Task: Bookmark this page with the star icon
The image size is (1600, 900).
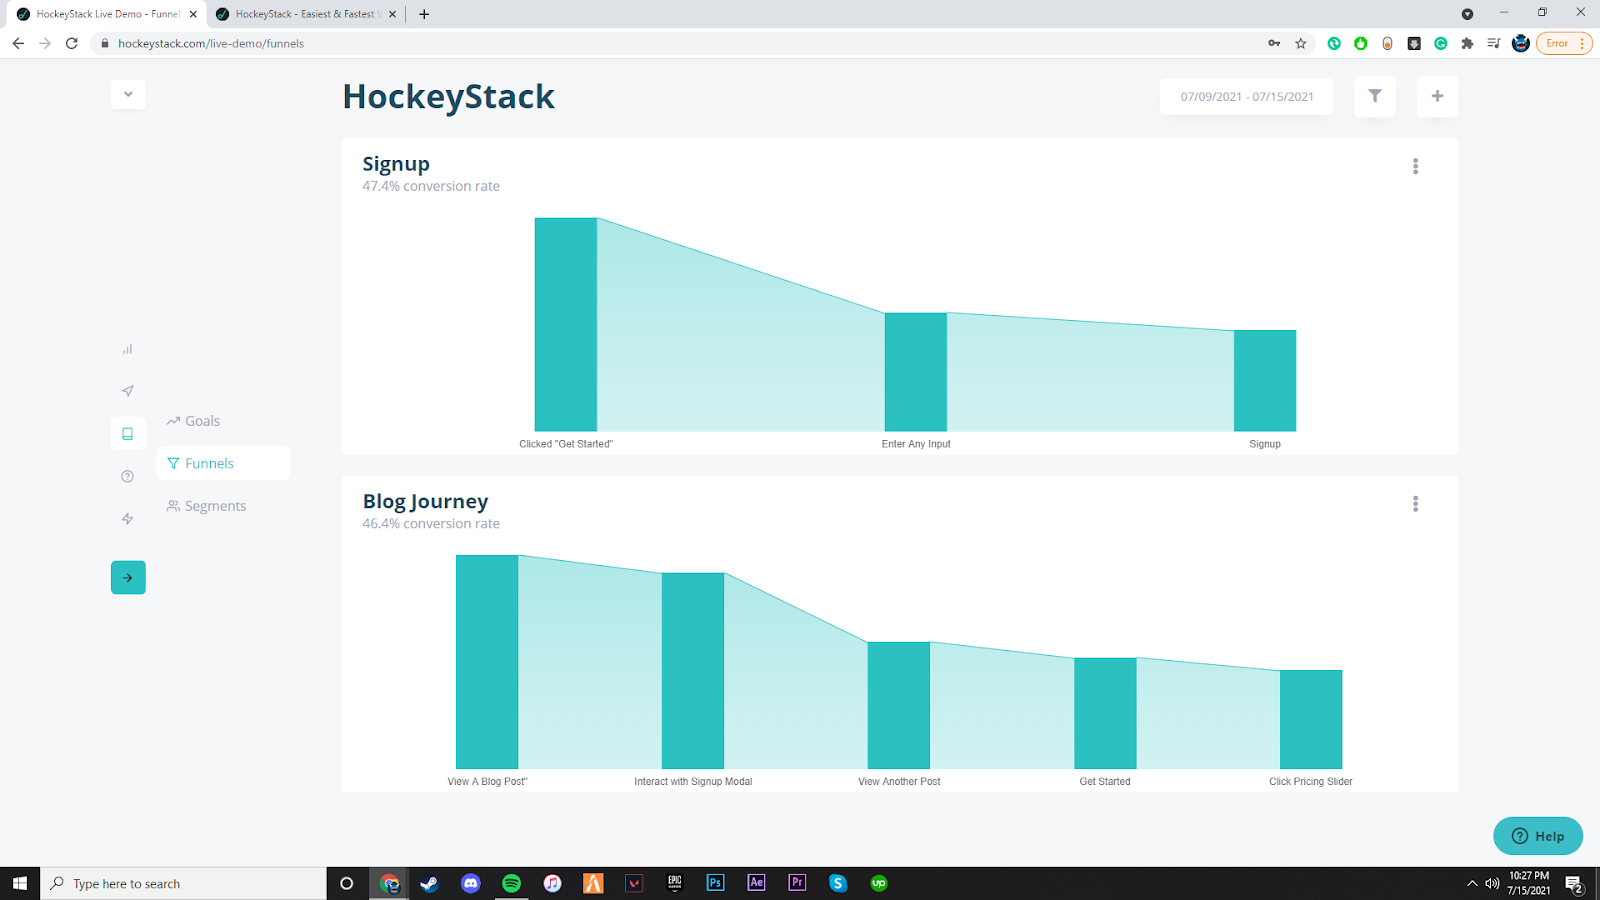Action: pyautogui.click(x=1301, y=43)
